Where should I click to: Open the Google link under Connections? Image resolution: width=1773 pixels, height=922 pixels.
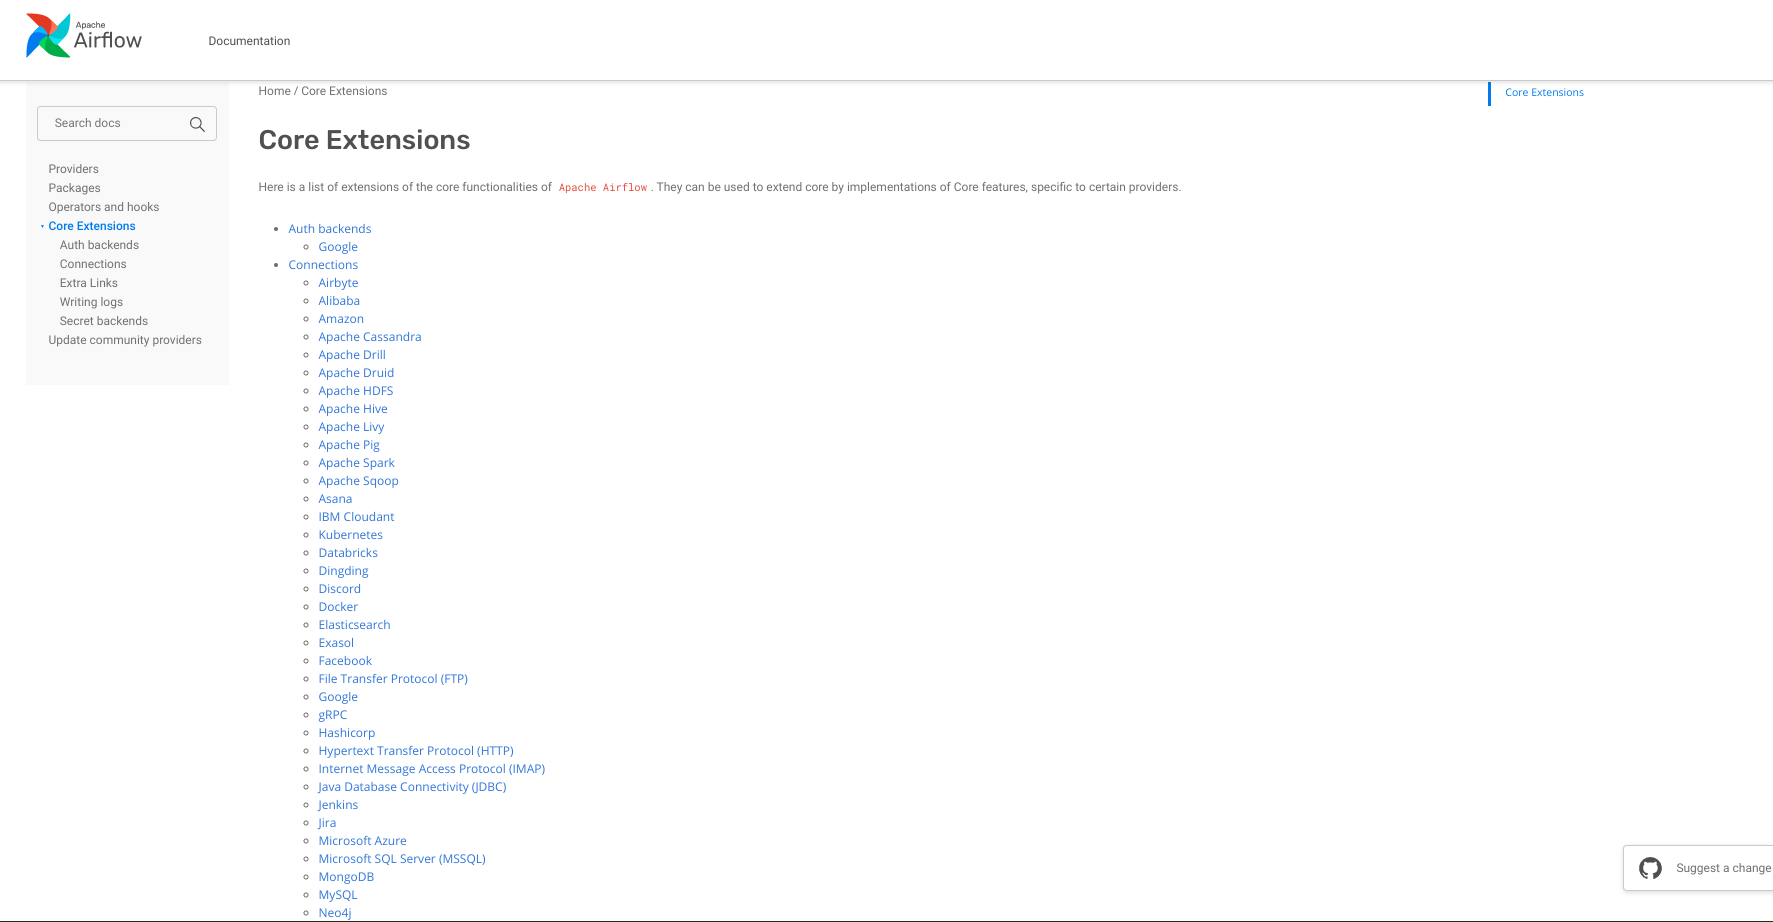(x=338, y=697)
